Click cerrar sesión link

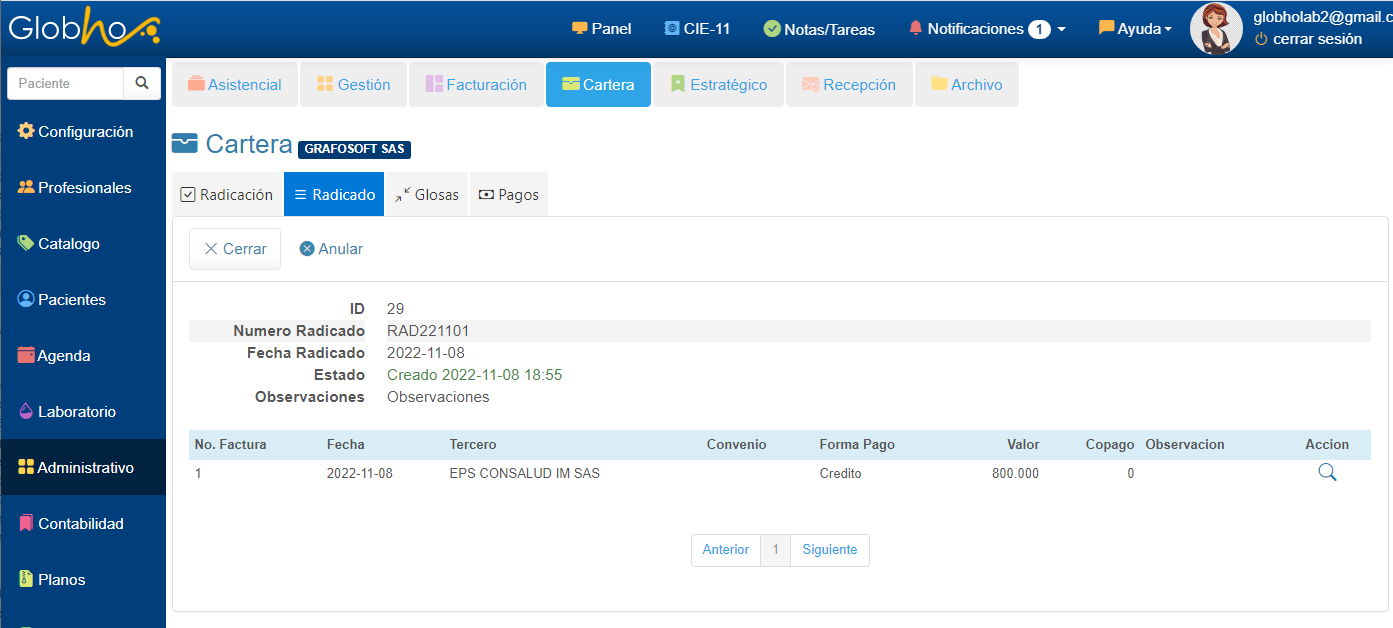(x=1316, y=39)
